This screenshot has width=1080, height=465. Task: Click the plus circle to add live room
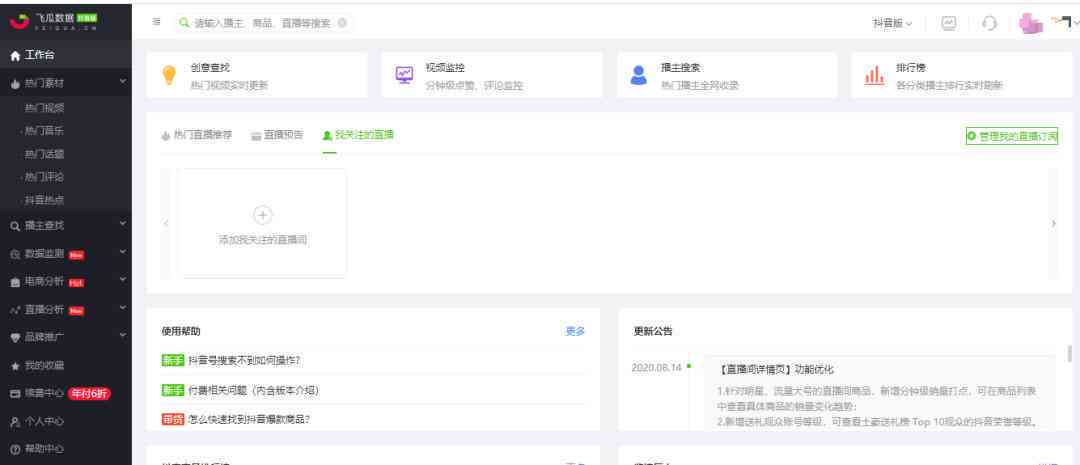point(262,215)
